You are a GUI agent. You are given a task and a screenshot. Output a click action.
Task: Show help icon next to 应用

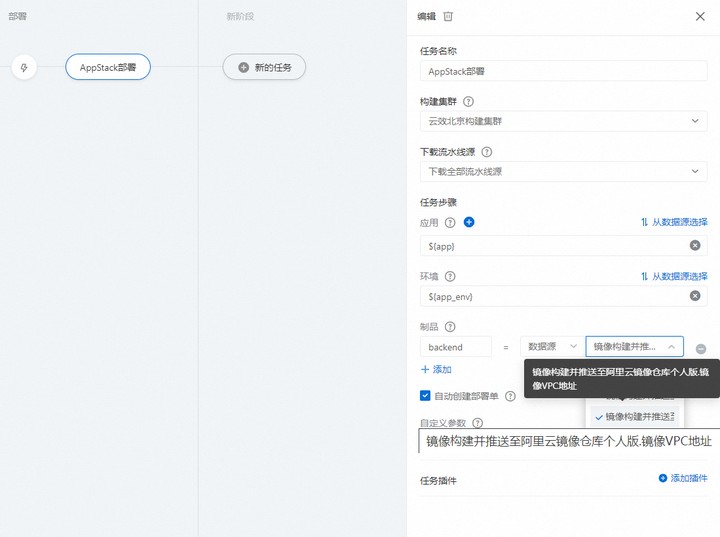coord(450,223)
